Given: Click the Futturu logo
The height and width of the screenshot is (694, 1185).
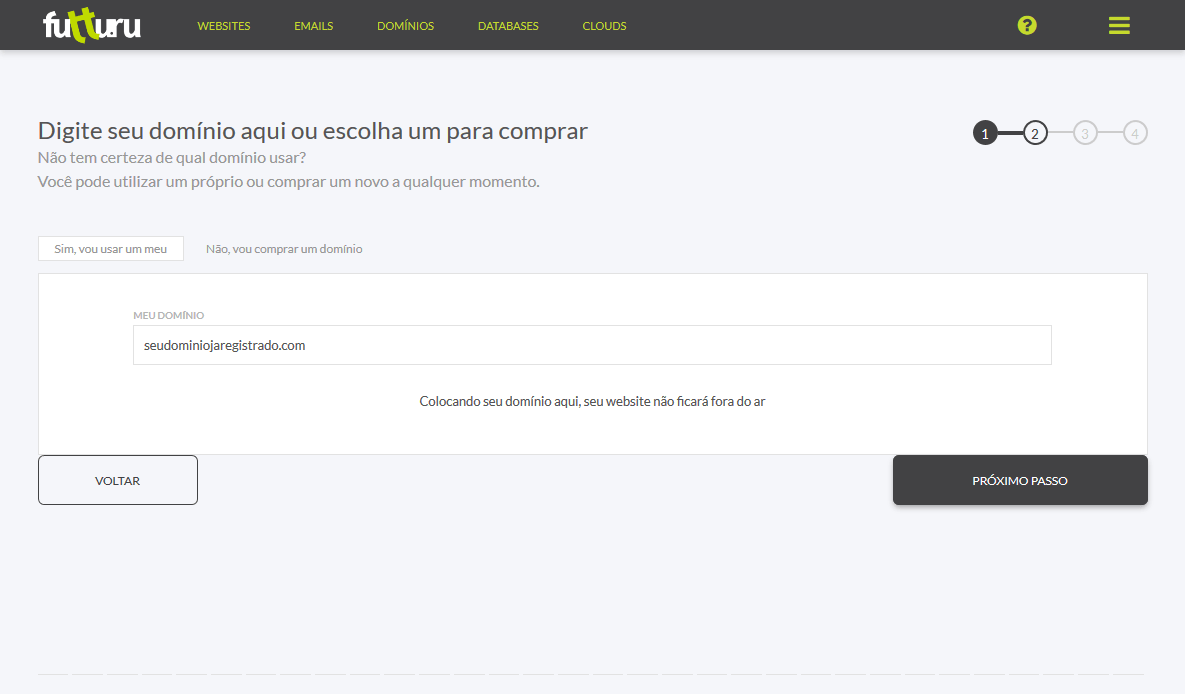Looking at the screenshot, I should pyautogui.click(x=91, y=25).
